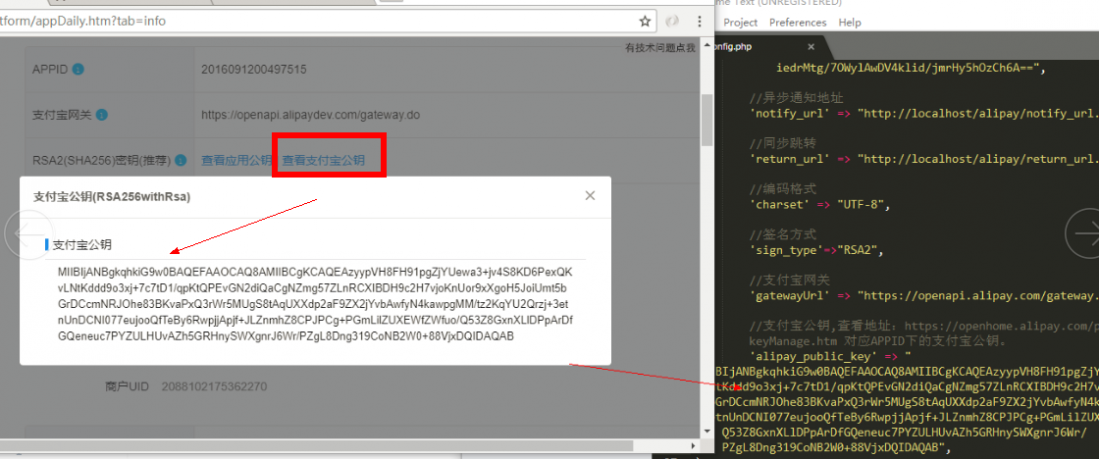Click the RSA2(SHA256)密钥(推荐) row label

[102, 160]
